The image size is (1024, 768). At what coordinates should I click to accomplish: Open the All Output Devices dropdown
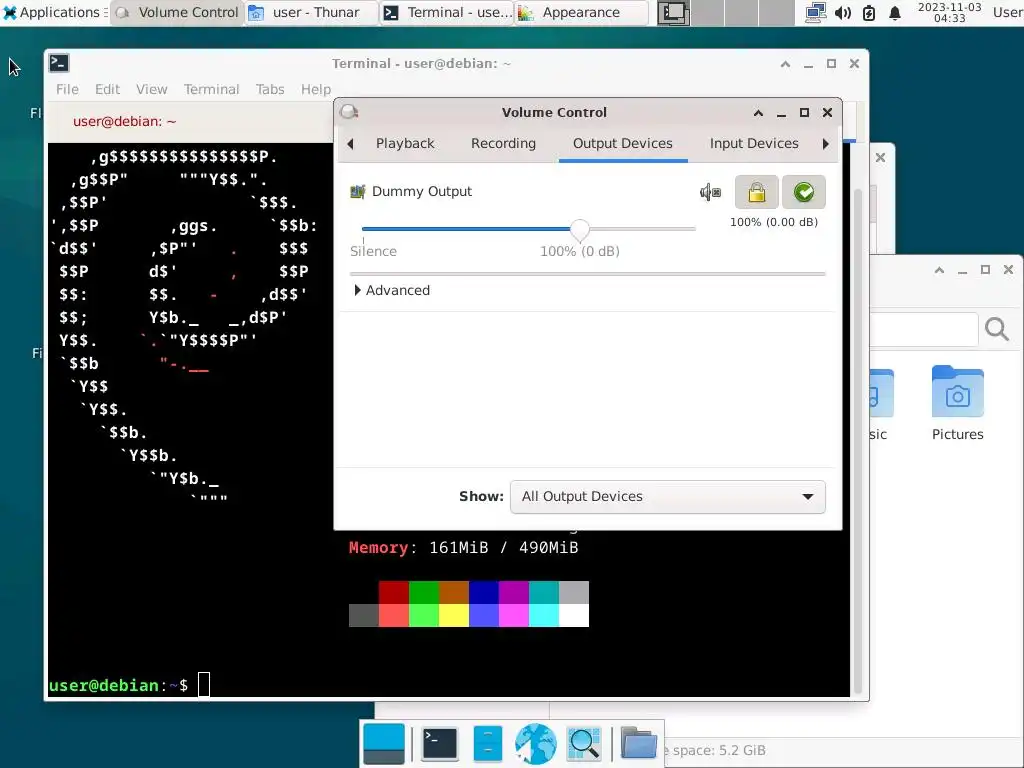click(667, 497)
